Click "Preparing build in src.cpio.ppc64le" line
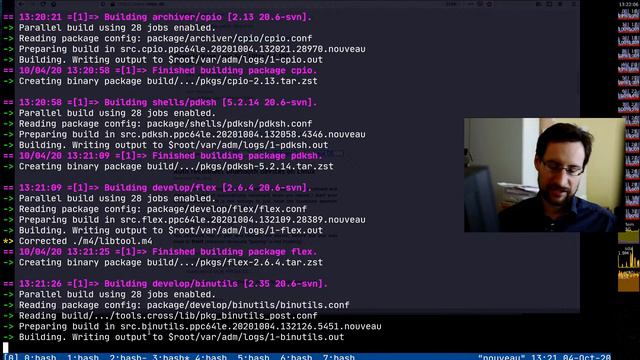The height and width of the screenshot is (360, 640). point(184,49)
